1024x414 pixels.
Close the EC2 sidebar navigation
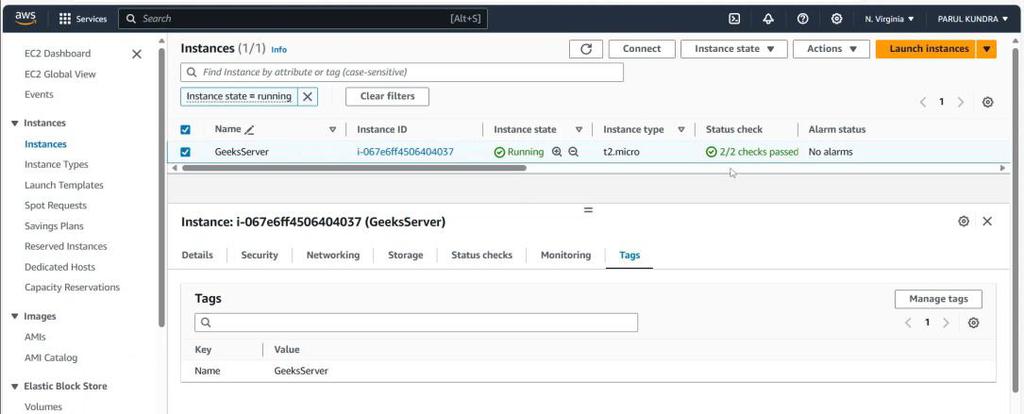click(x=136, y=54)
